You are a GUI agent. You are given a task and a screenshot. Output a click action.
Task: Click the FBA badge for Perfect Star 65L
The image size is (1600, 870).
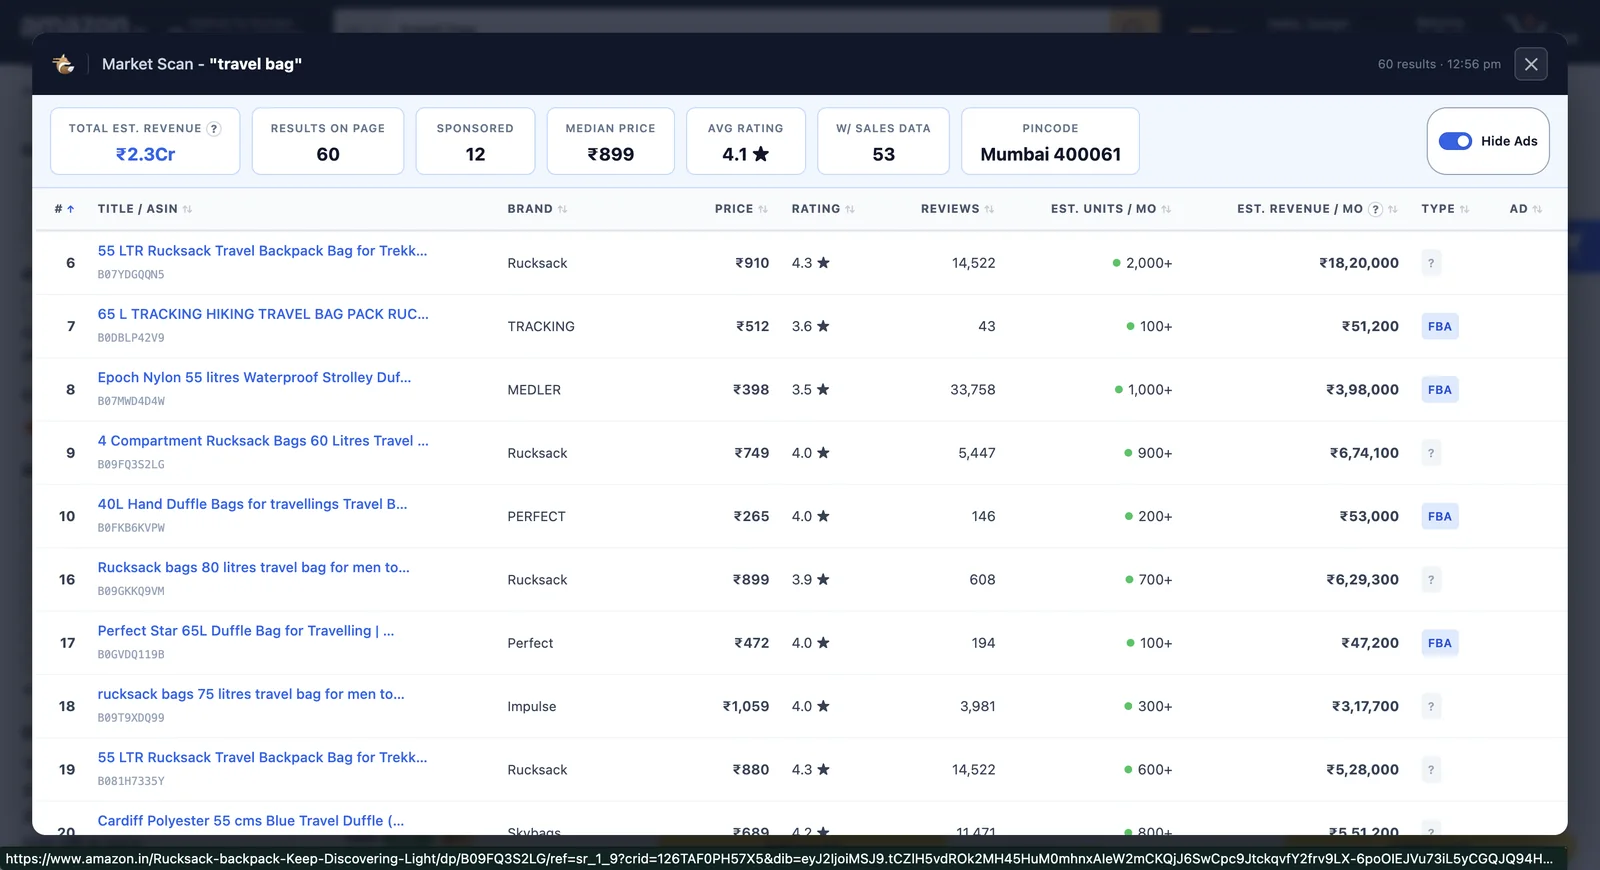(1440, 643)
